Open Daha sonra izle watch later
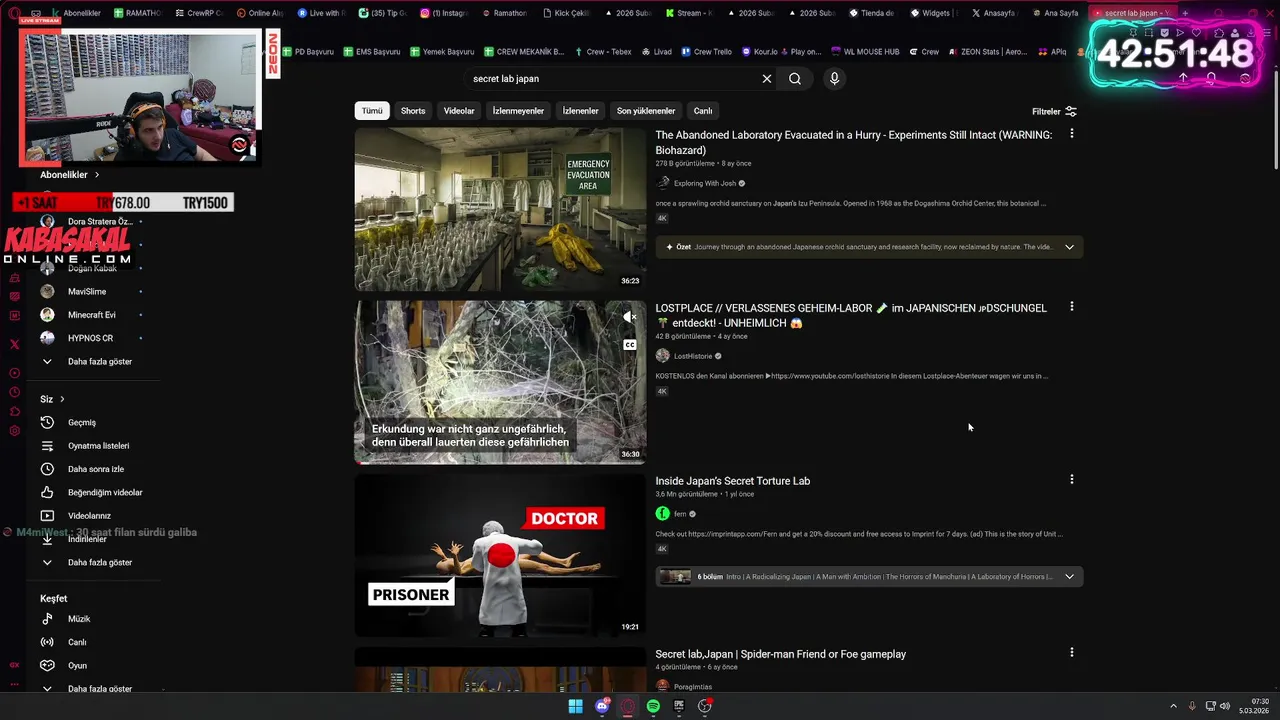1280x720 pixels. (95, 469)
